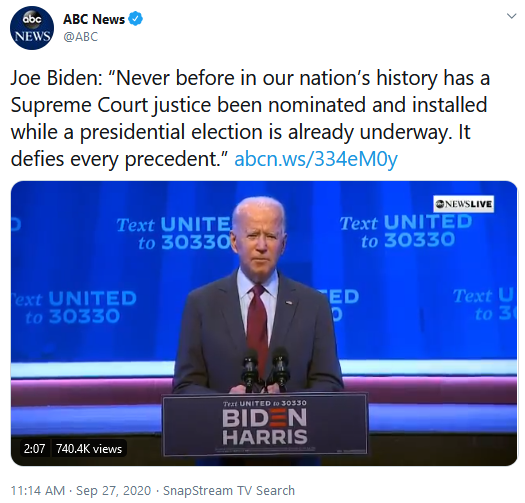525x503 pixels.
Task: Visit the @ABC handle link
Action: [80, 36]
